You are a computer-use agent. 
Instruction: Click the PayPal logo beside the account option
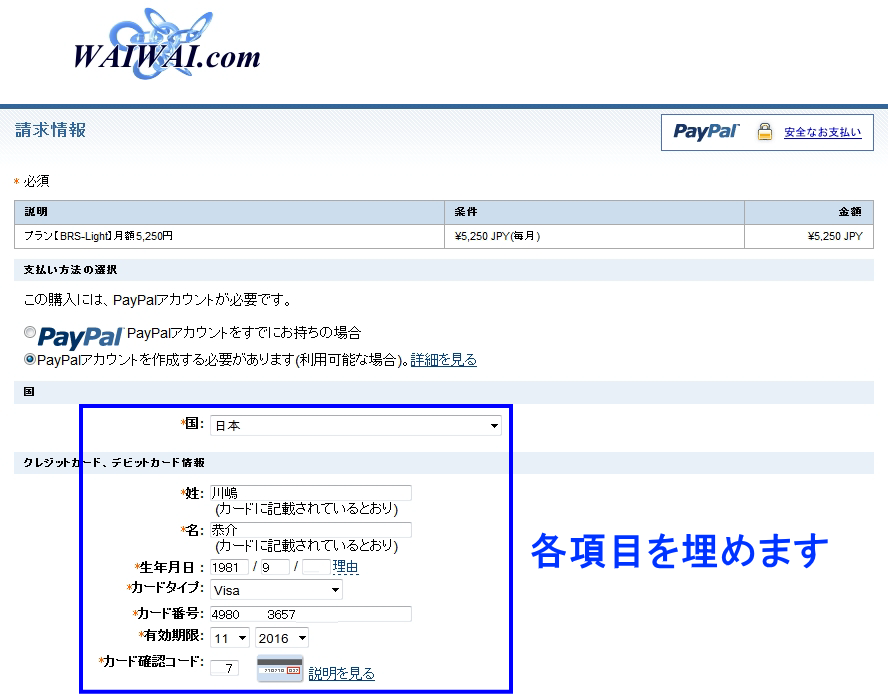pos(80,337)
